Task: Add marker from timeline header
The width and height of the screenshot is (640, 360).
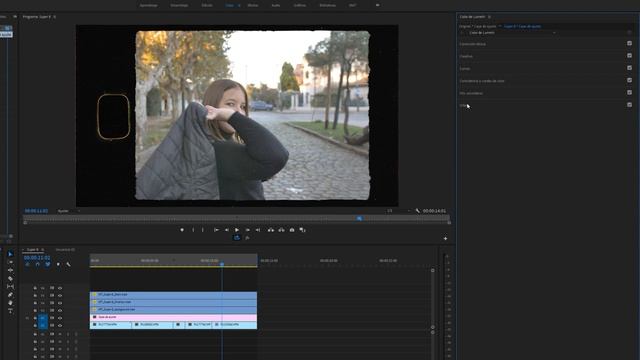Action: pos(58,264)
